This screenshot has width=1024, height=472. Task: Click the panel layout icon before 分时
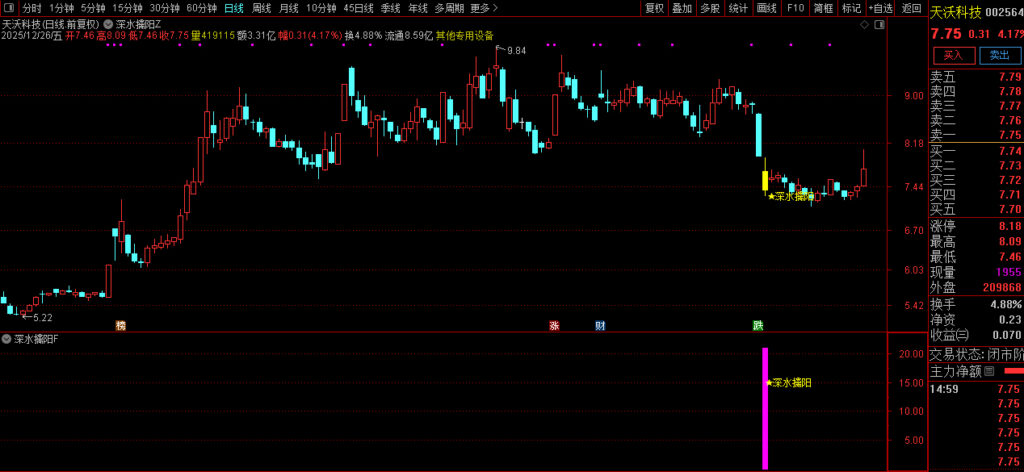(9, 7)
